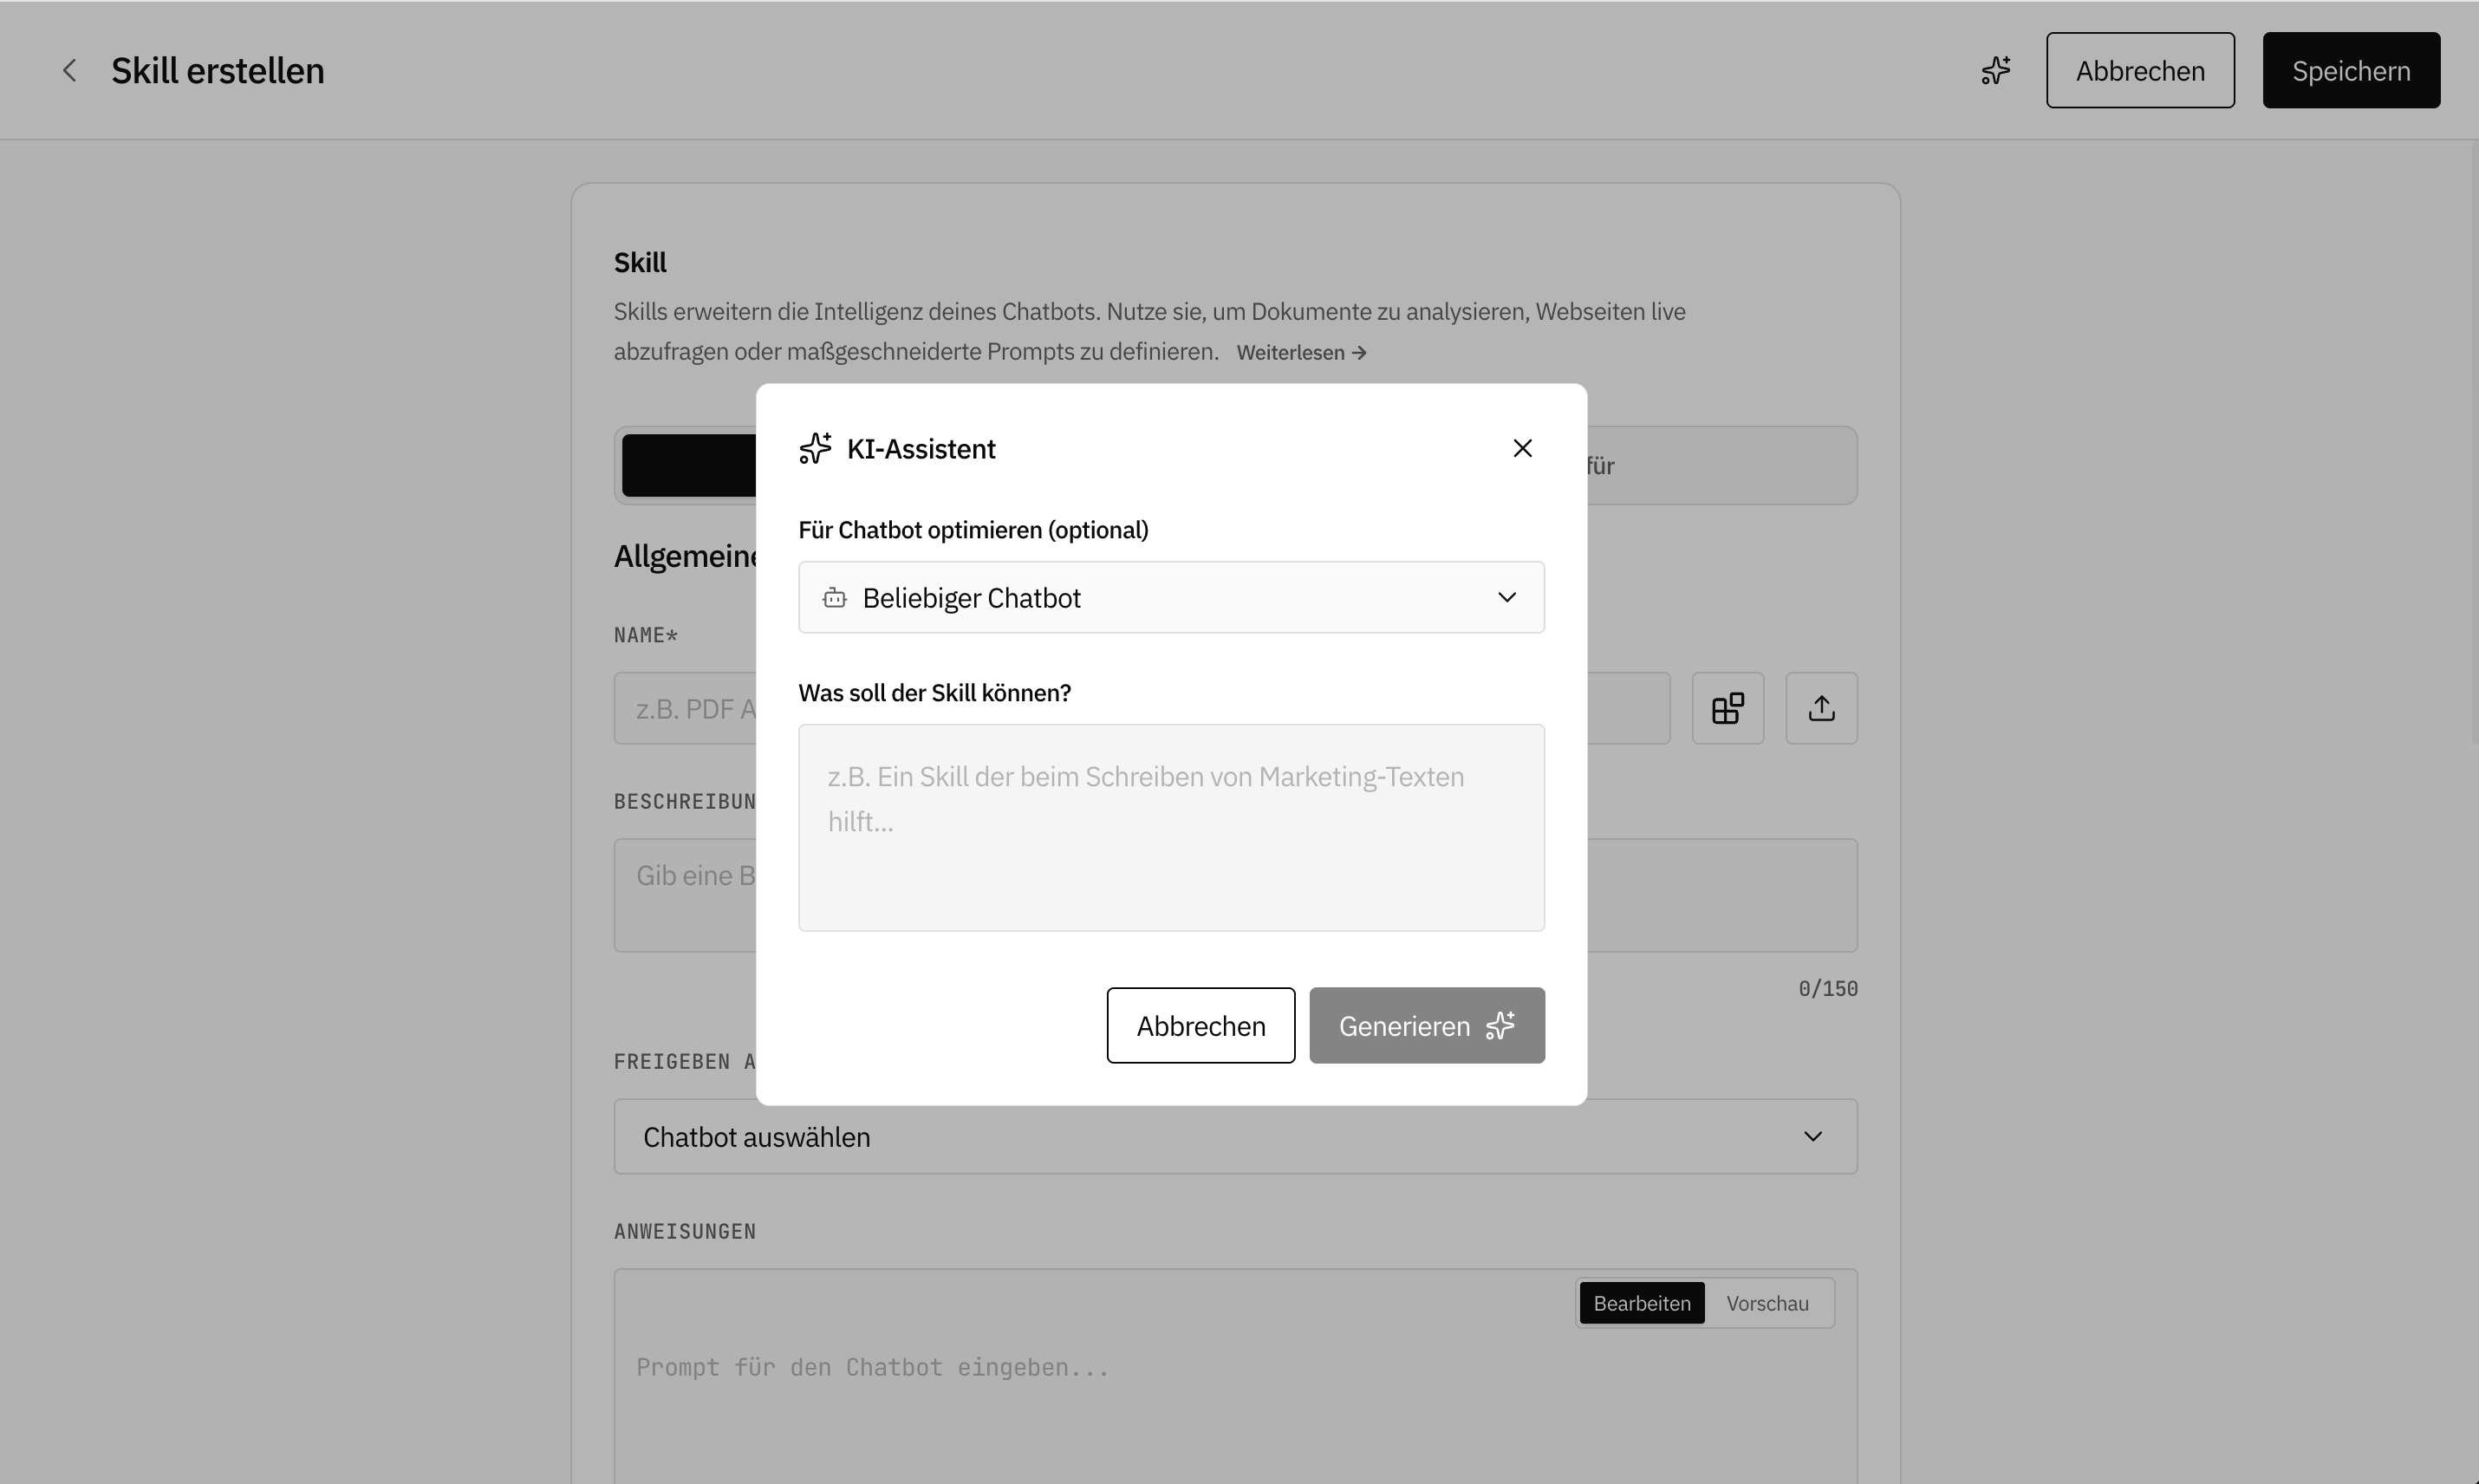The height and width of the screenshot is (1484, 2479).
Task: Select the black active tab in the skill type bar
Action: pyautogui.click(x=689, y=466)
